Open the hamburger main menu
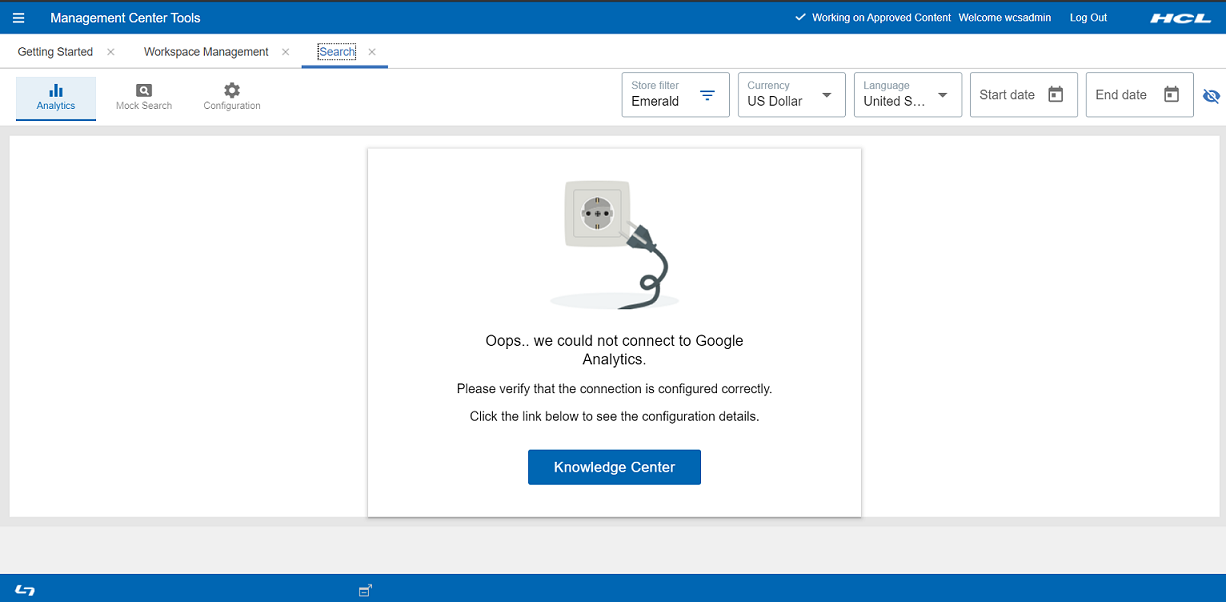This screenshot has height=602, width=1226. pos(18,18)
